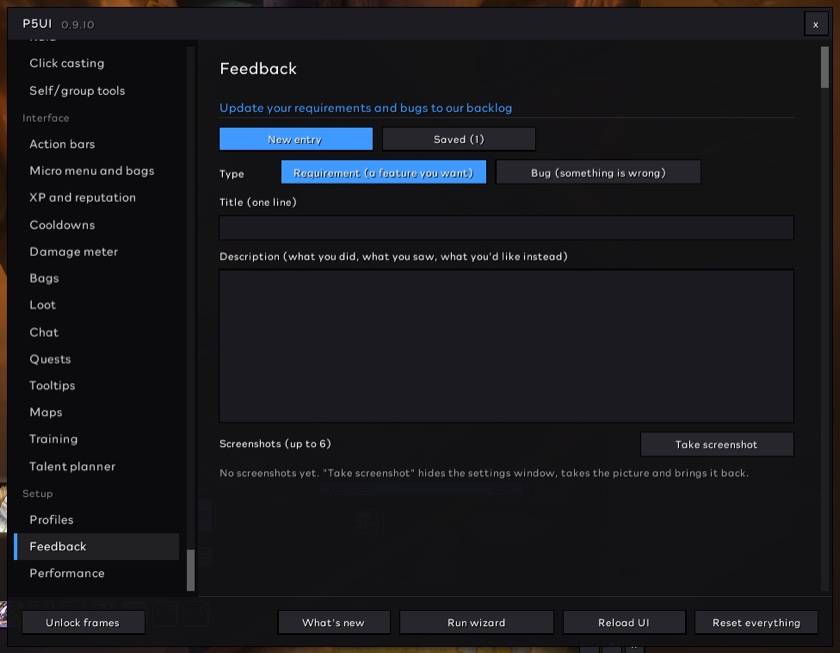840x653 pixels.
Task: Select Profiles under Setup
Action: click(51, 520)
